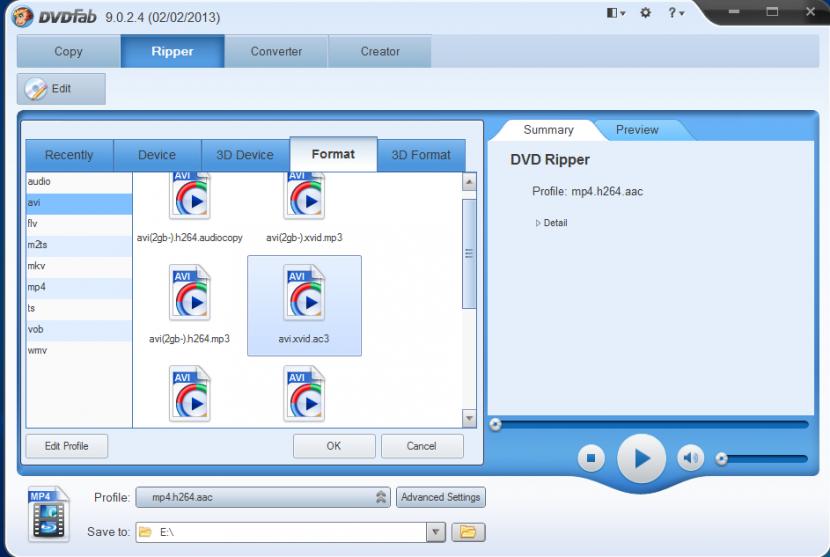Open the Device profile tab
Image resolution: width=830 pixels, height=557 pixels.
coord(157,155)
